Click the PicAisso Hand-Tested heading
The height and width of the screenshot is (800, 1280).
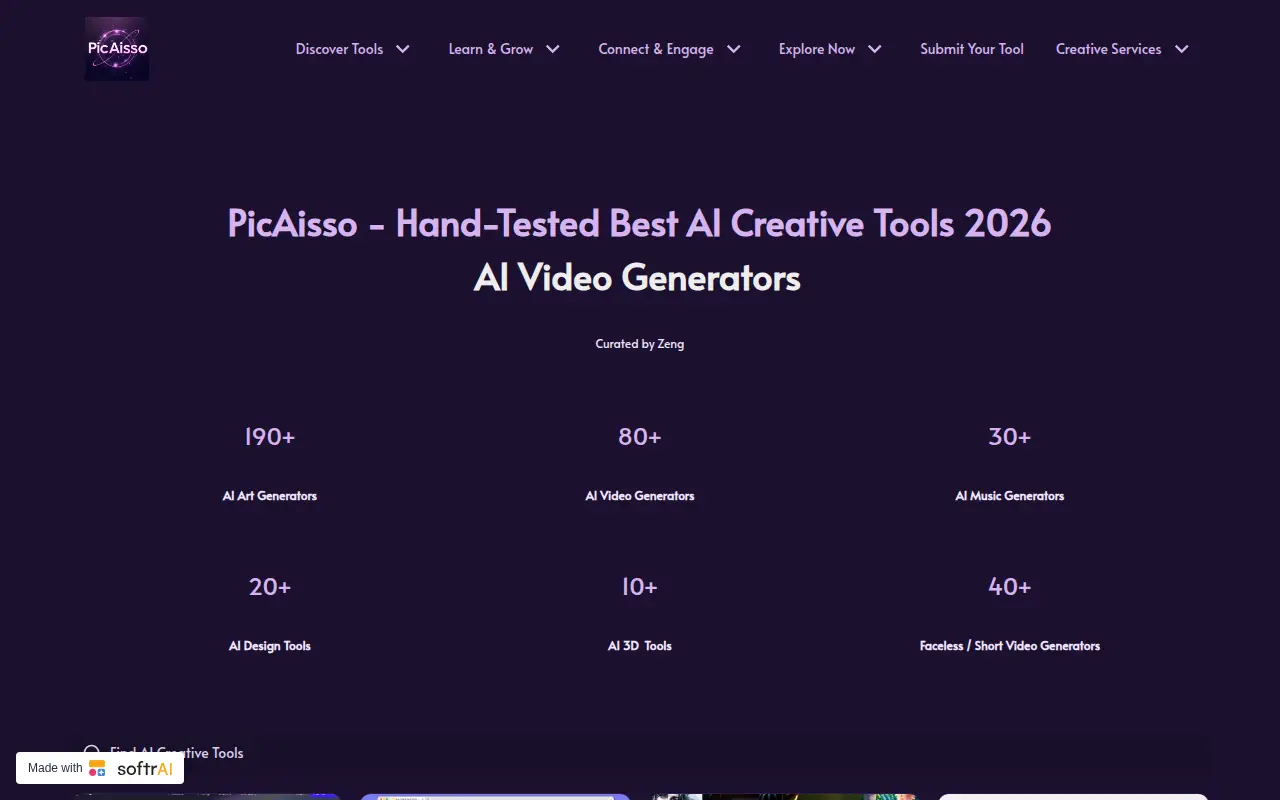(640, 223)
